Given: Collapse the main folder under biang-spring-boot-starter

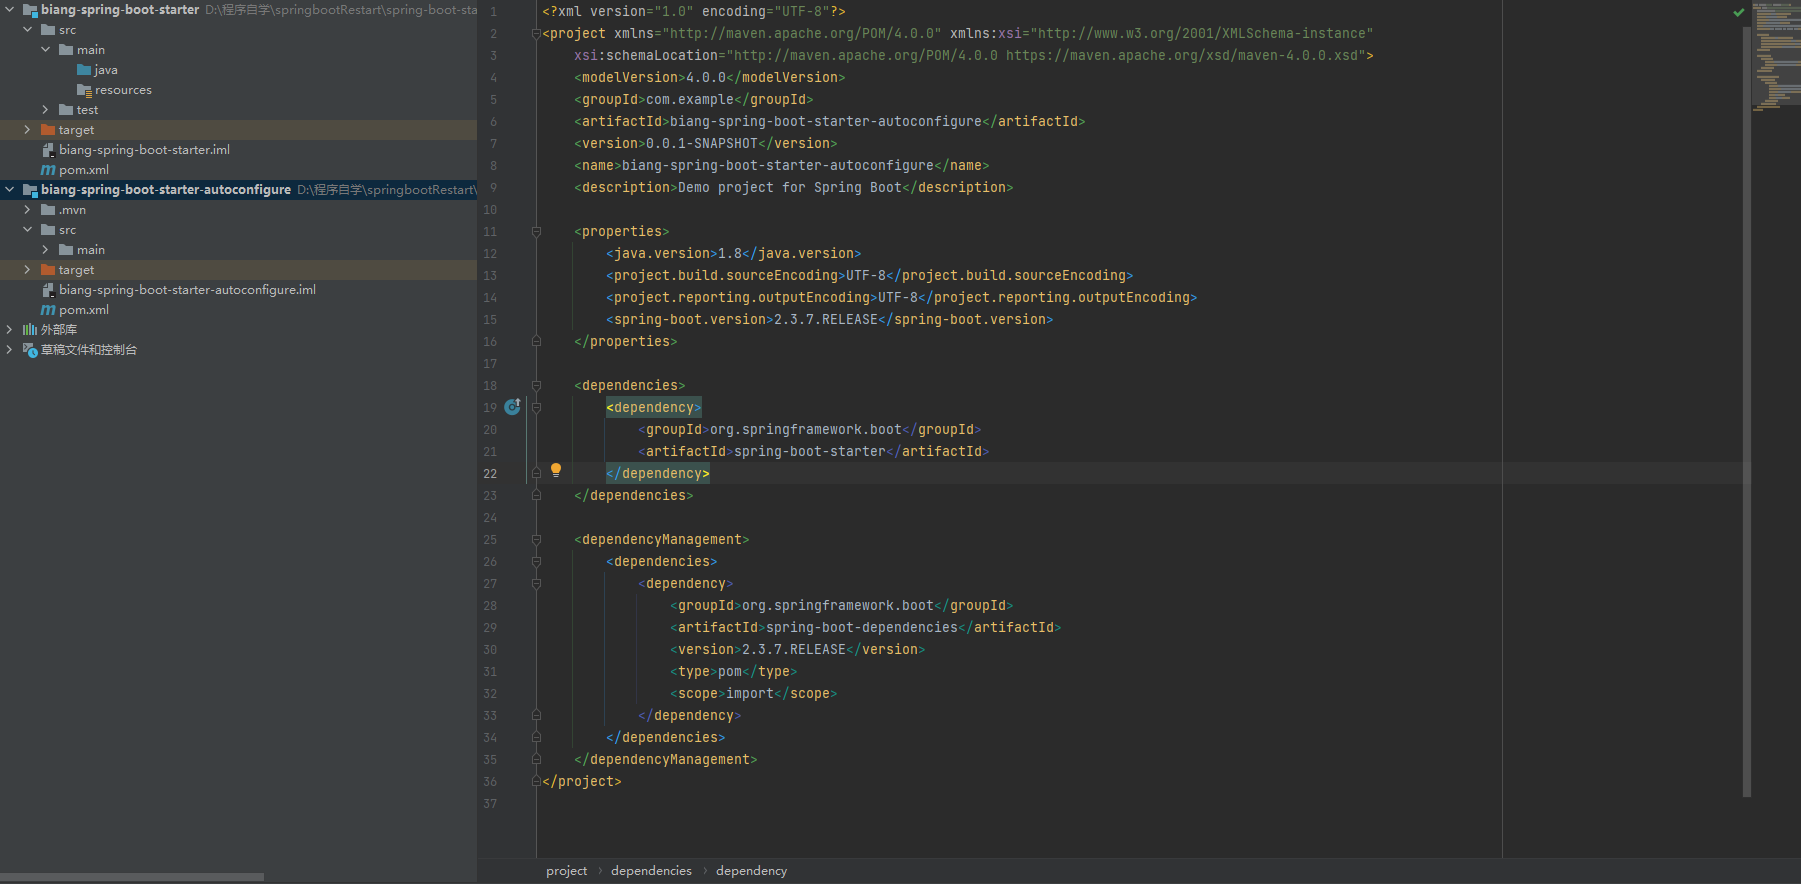Looking at the screenshot, I should 46,50.
